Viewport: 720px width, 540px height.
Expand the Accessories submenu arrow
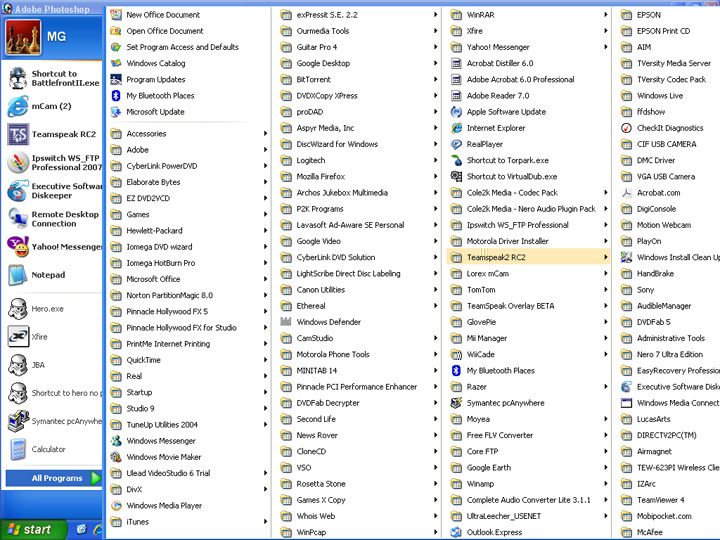coord(265,134)
